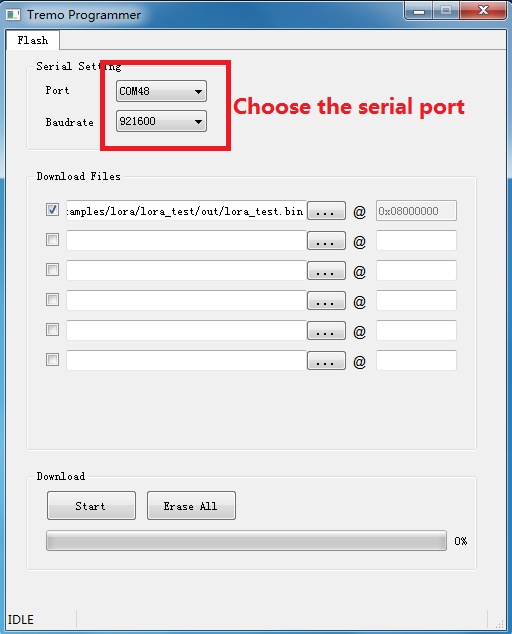The height and width of the screenshot is (634, 512).
Task: Browse for file in first download row
Action: point(326,211)
